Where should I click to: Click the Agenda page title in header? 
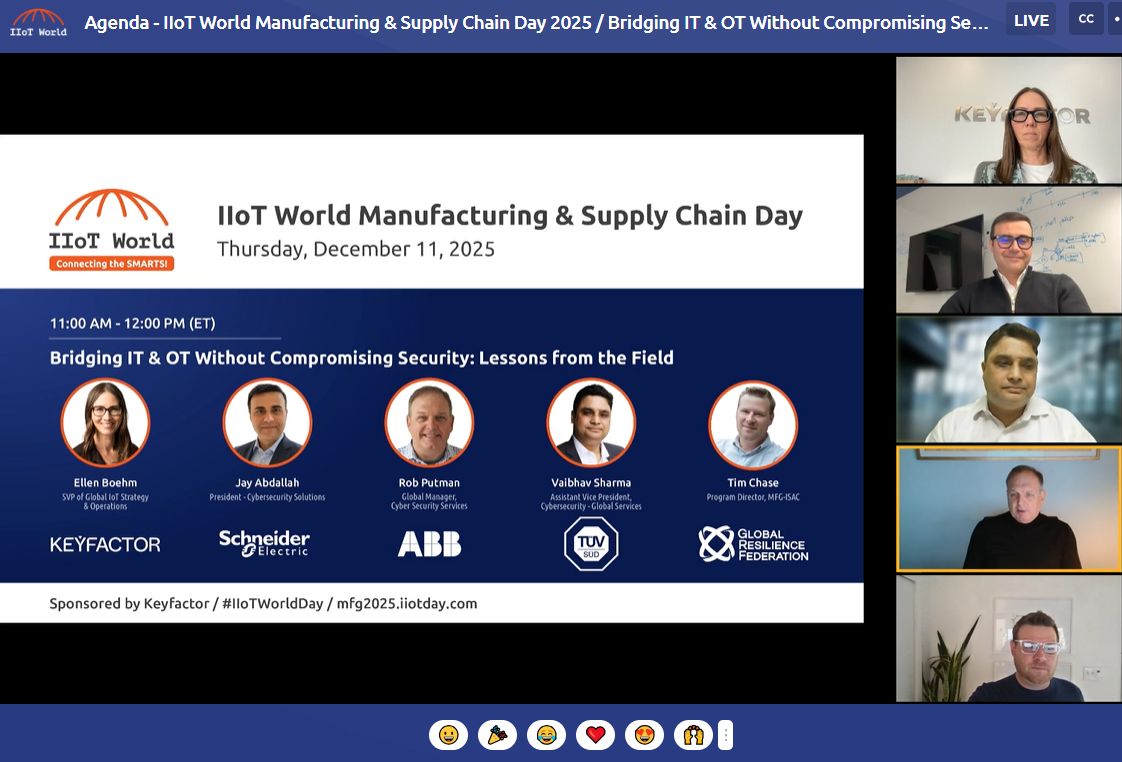click(536, 22)
